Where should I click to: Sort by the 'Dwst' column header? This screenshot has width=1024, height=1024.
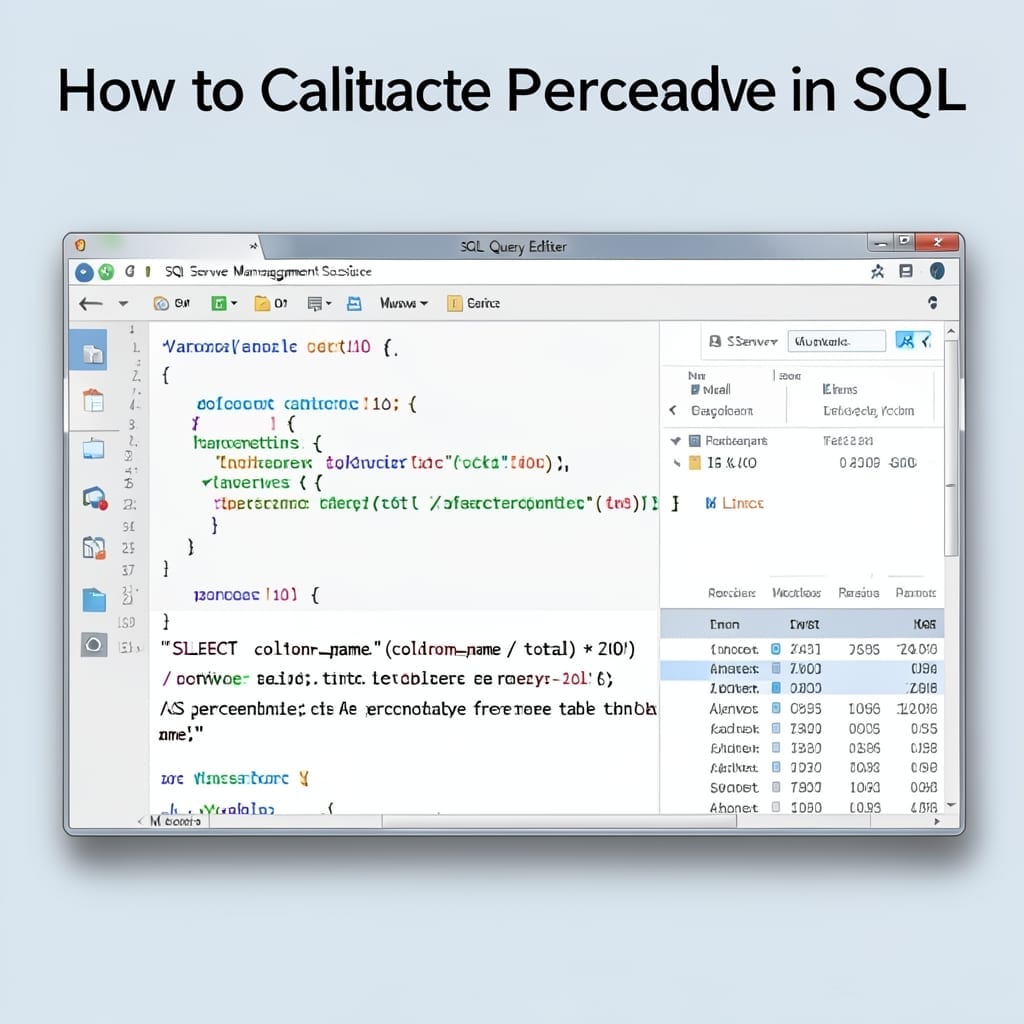click(x=804, y=624)
